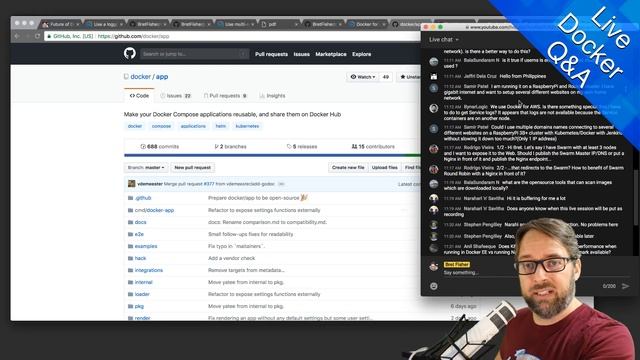Open the Code tab
This screenshot has width=640, height=360.
coord(139,96)
